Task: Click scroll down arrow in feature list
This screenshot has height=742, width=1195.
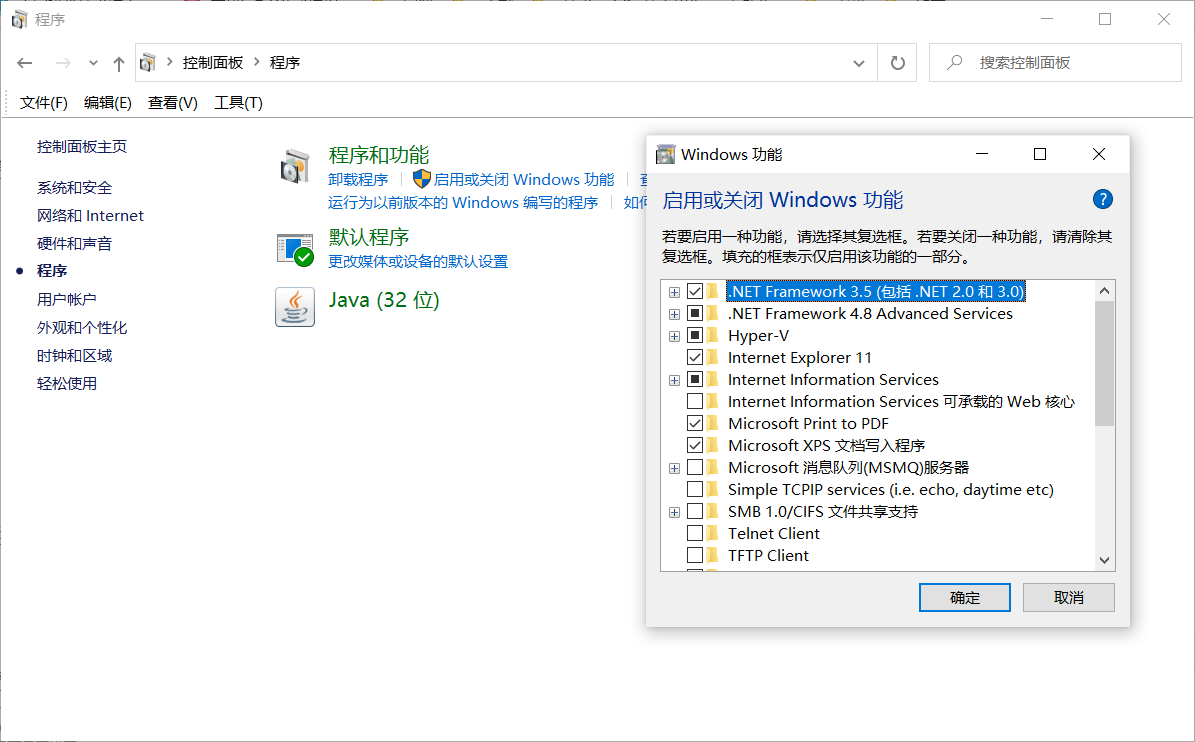Action: (1104, 560)
